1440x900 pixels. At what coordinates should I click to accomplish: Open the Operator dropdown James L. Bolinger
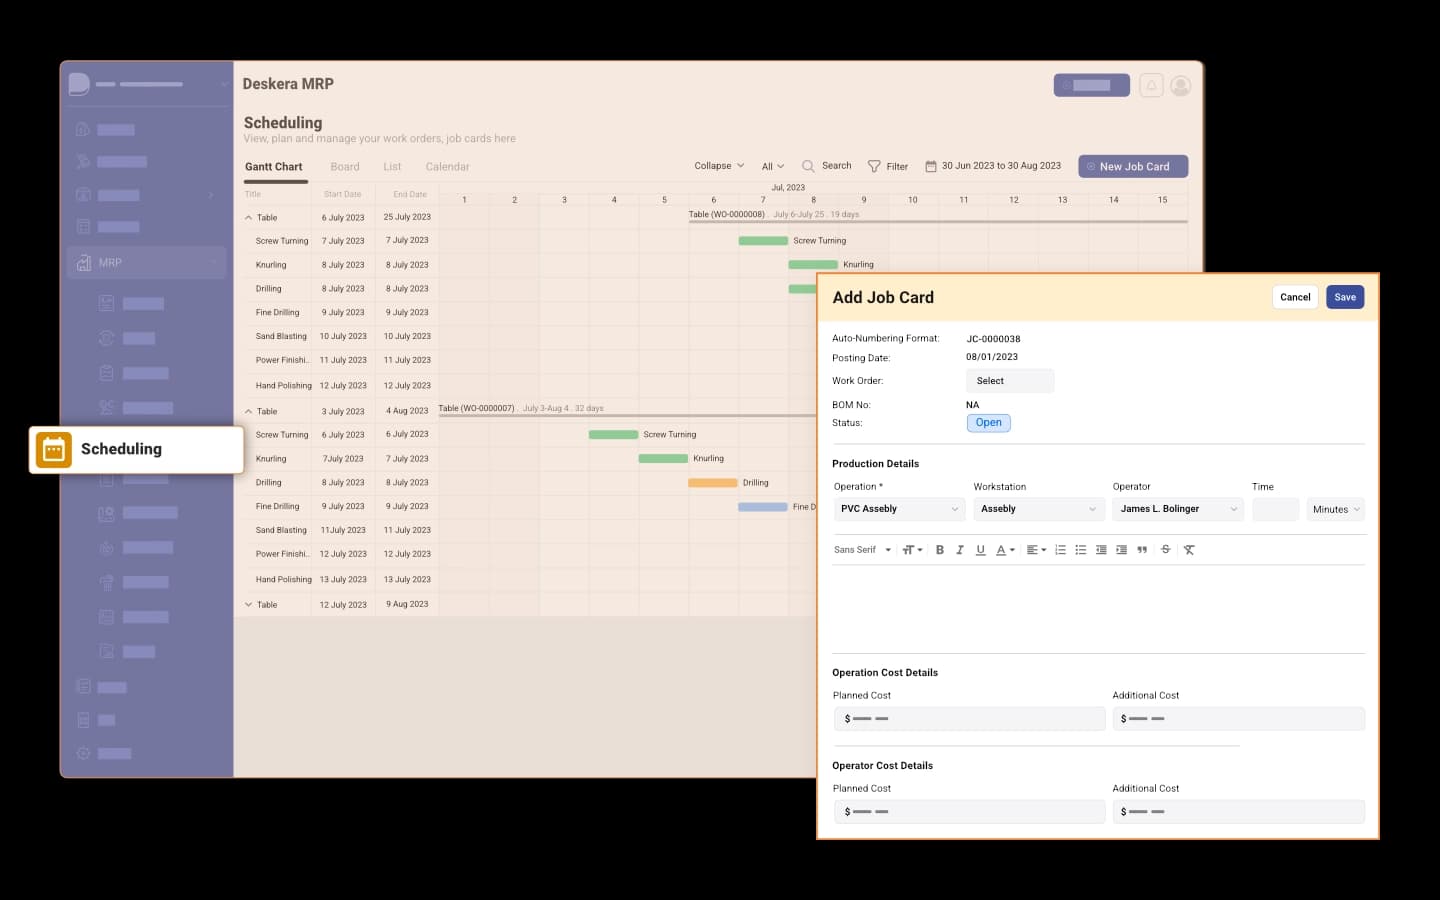(1177, 509)
